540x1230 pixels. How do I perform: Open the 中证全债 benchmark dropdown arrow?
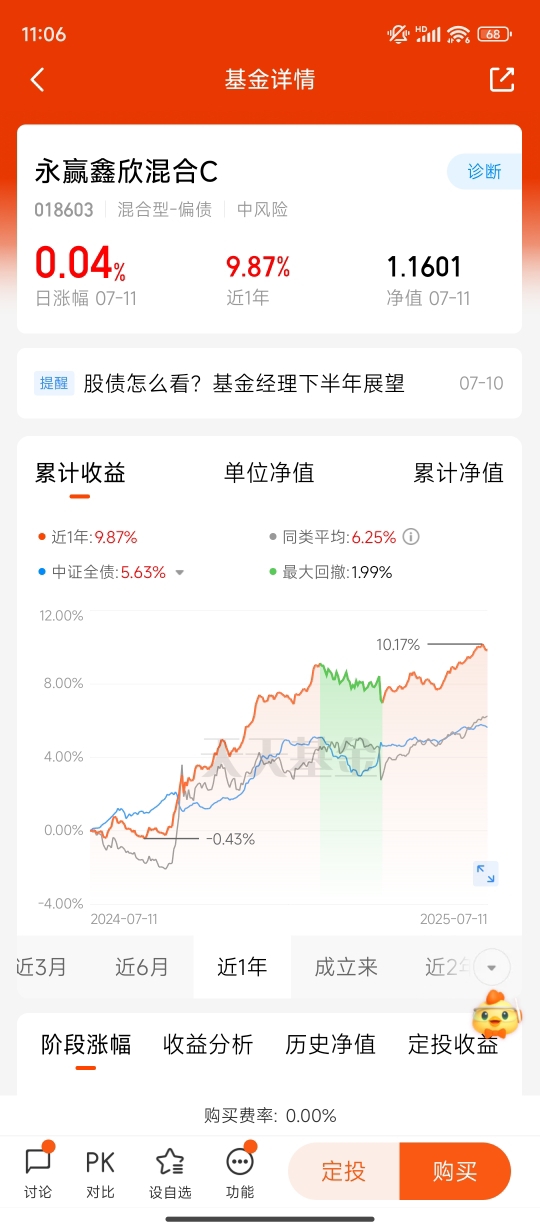point(180,573)
